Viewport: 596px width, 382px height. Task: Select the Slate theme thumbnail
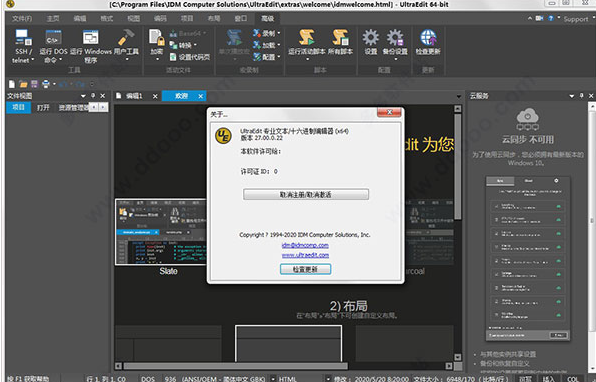point(161,231)
